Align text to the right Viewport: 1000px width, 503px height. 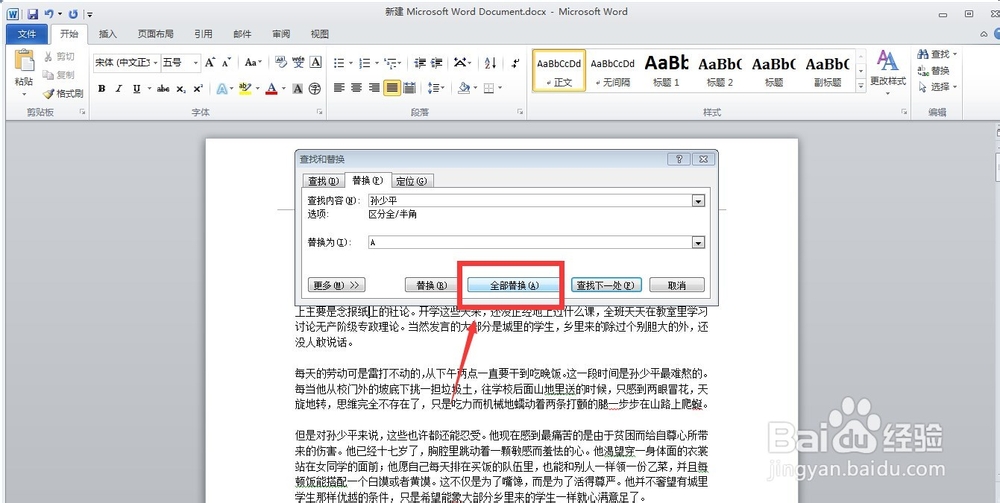tap(374, 88)
